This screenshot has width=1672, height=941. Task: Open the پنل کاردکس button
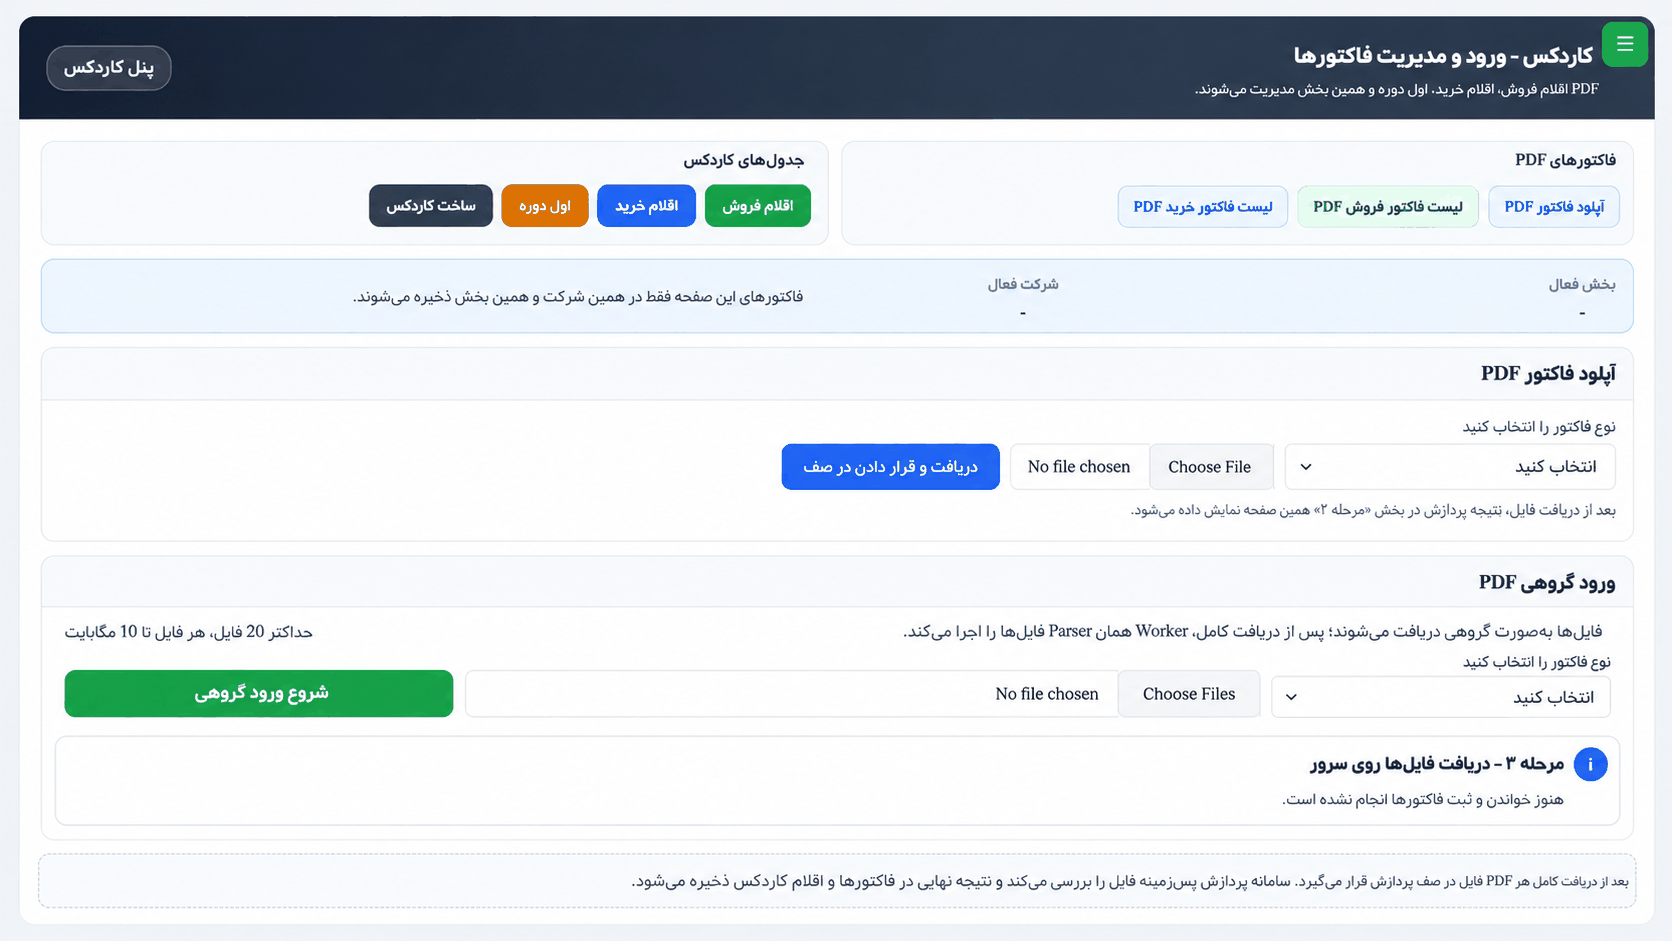point(109,68)
